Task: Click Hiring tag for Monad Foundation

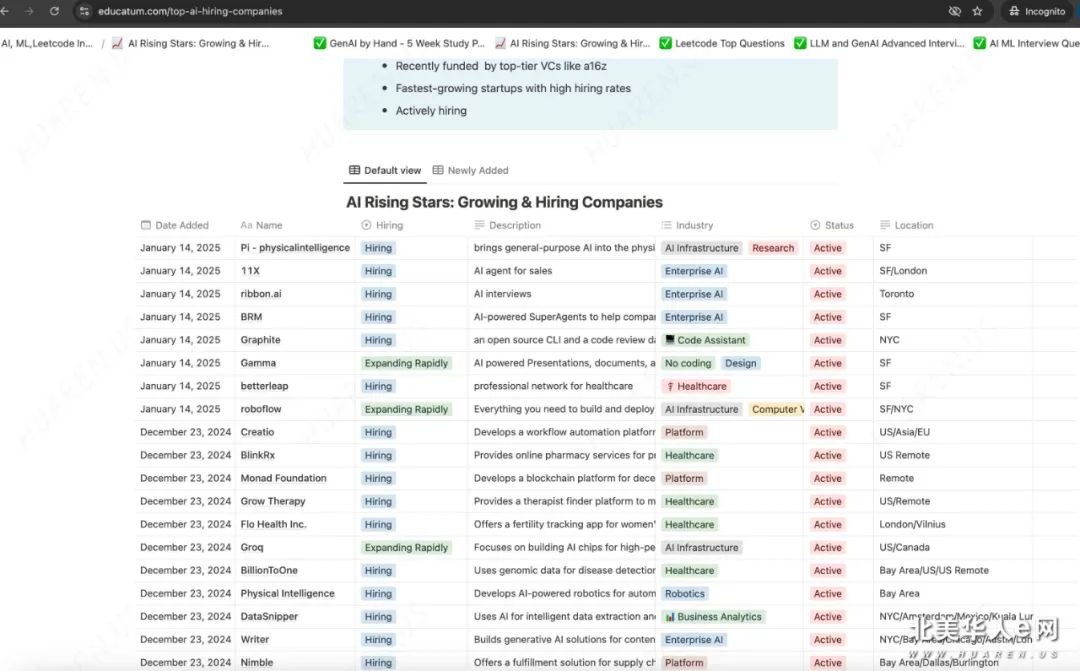Action: tap(378, 479)
